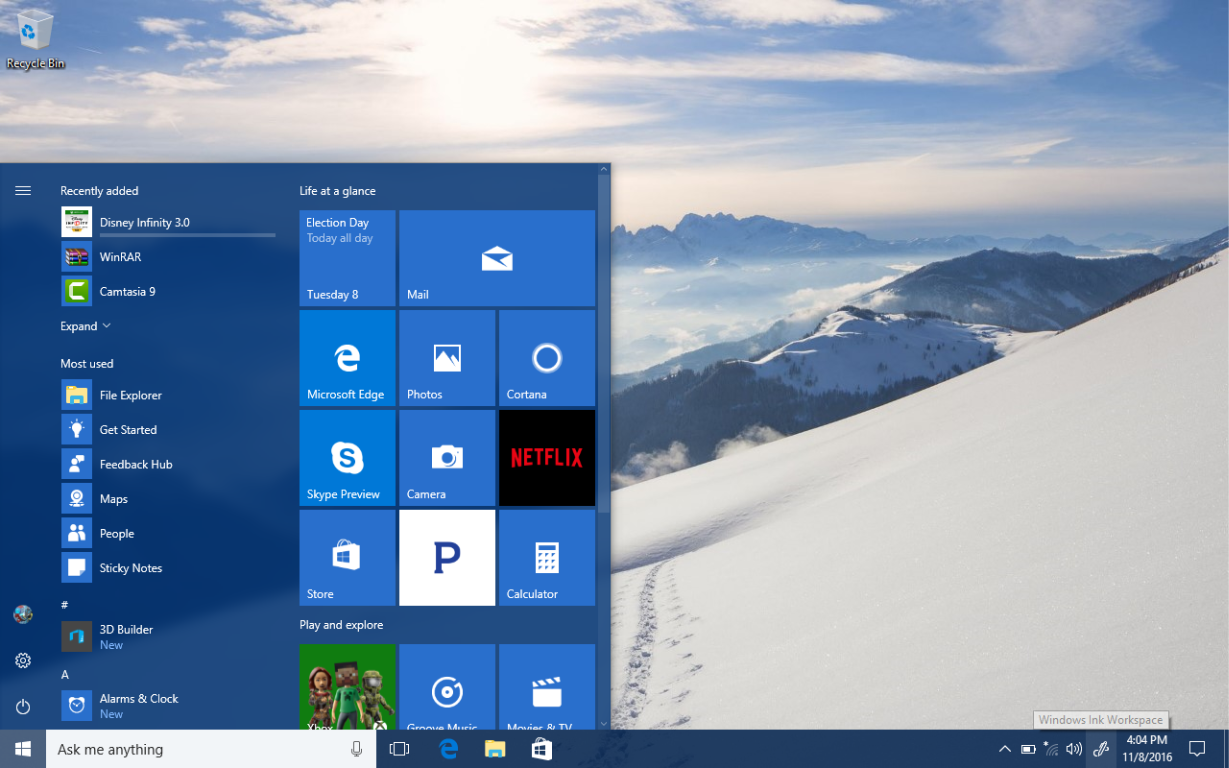This screenshot has height=768, width=1229.
Task: Open the Cortana app tile
Action: click(546, 357)
